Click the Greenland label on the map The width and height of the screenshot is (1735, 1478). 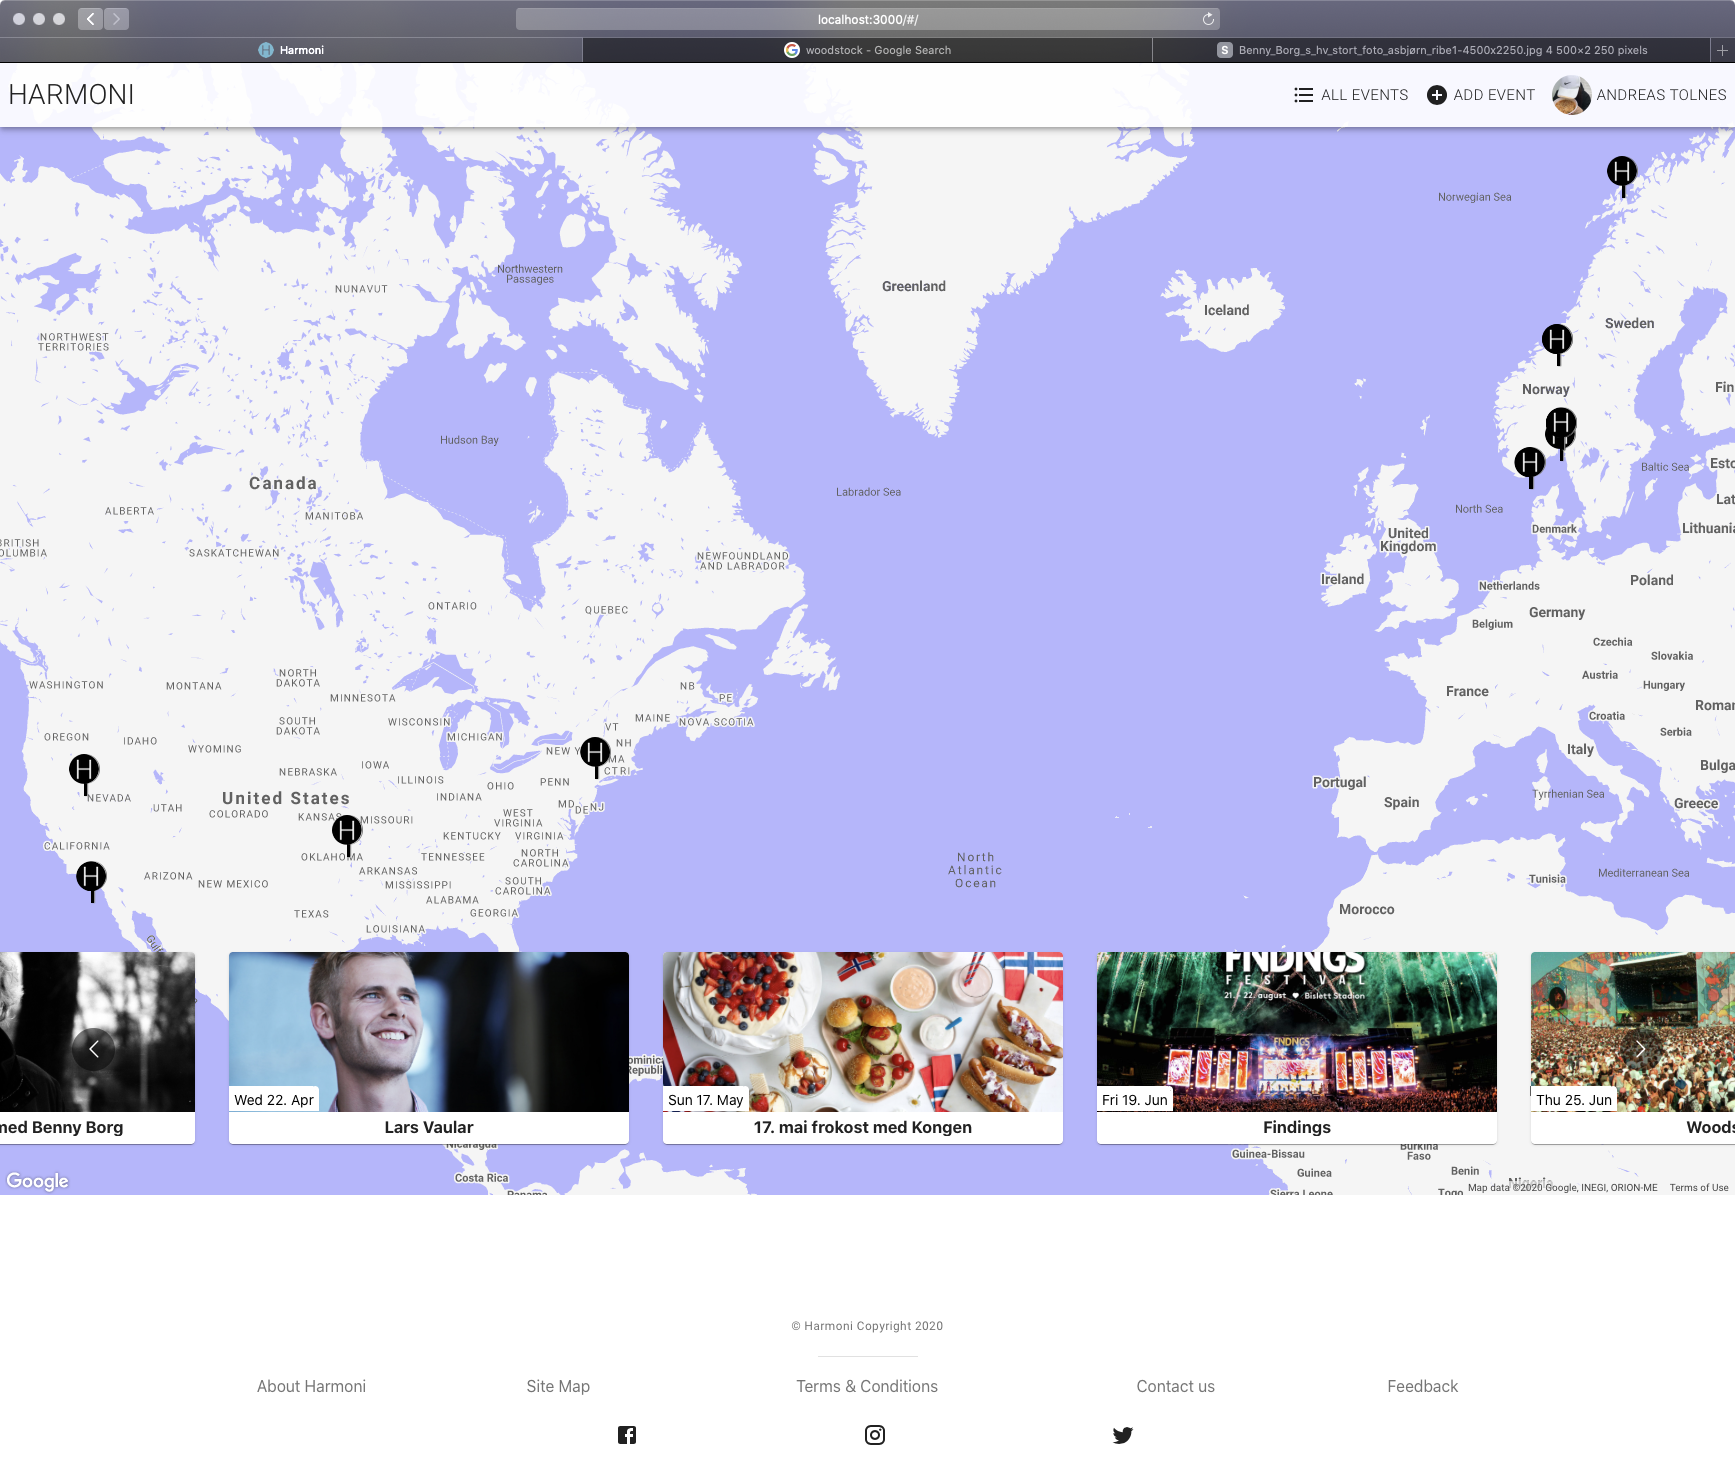(914, 286)
